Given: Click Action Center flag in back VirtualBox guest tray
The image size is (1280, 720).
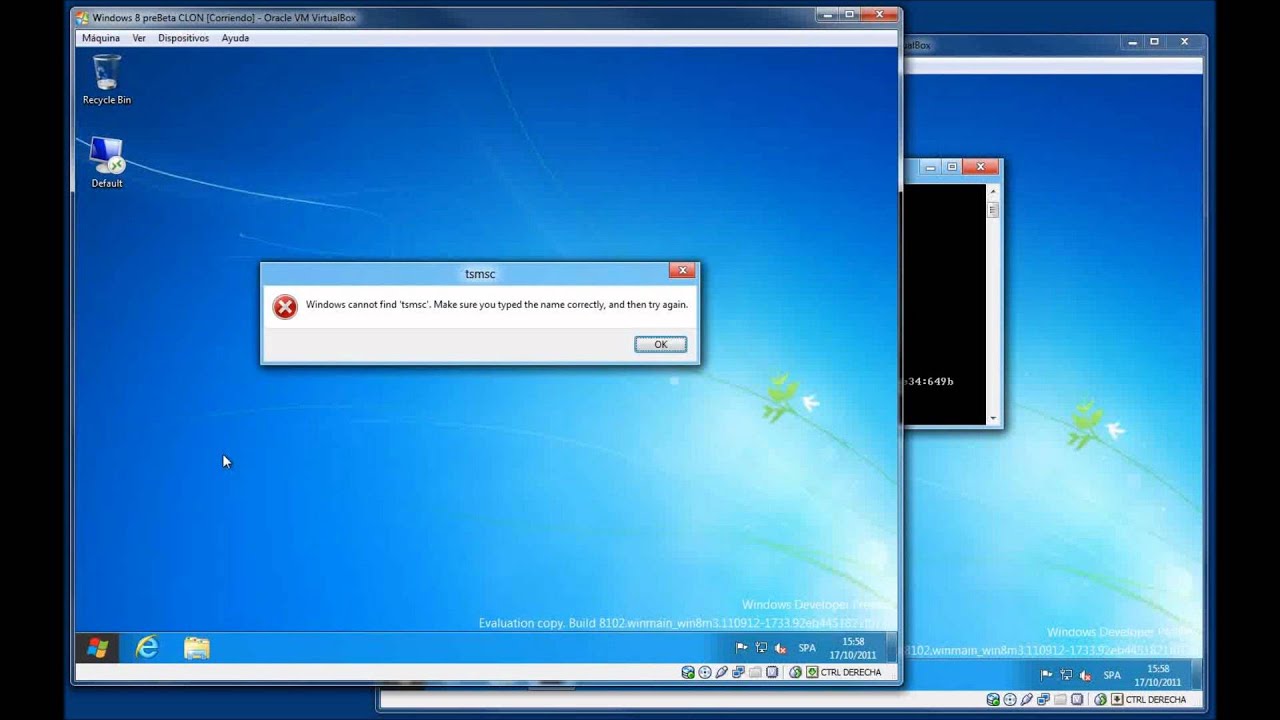Looking at the screenshot, I should (x=1046, y=674).
